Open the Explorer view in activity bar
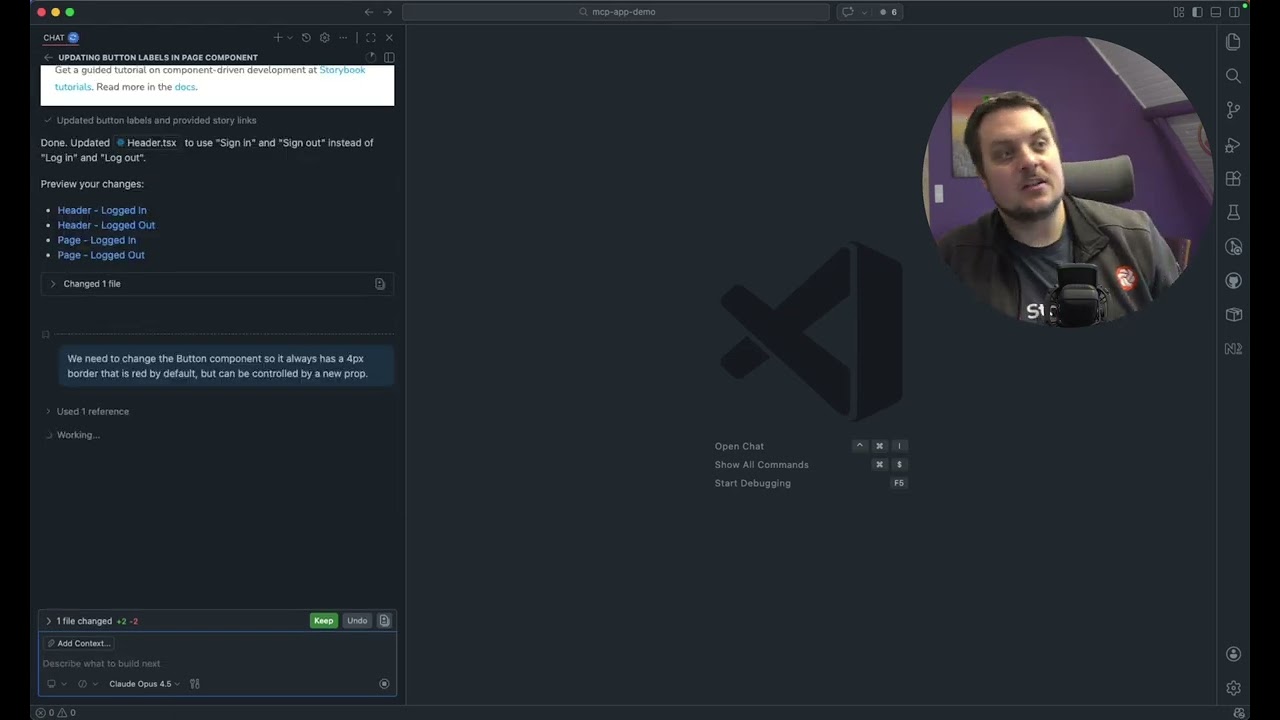Image resolution: width=1280 pixels, height=720 pixels. pos(1233,42)
